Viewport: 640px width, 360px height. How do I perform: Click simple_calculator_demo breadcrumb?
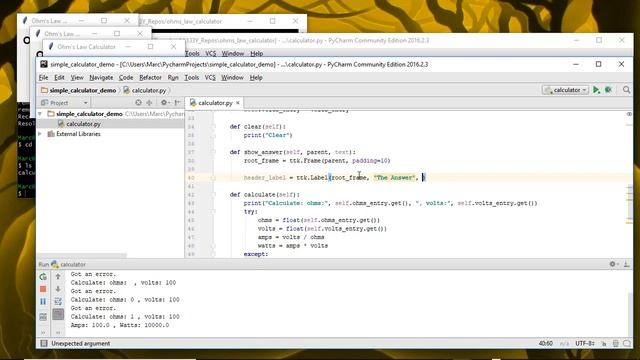(x=79, y=90)
